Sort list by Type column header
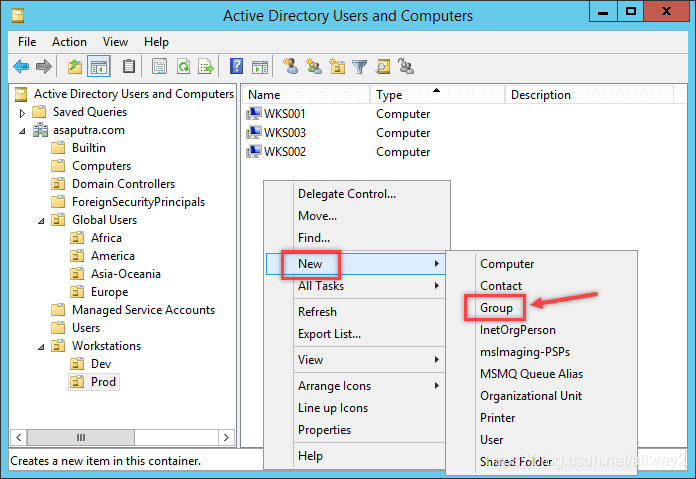The width and height of the screenshot is (696, 479). pos(437,95)
